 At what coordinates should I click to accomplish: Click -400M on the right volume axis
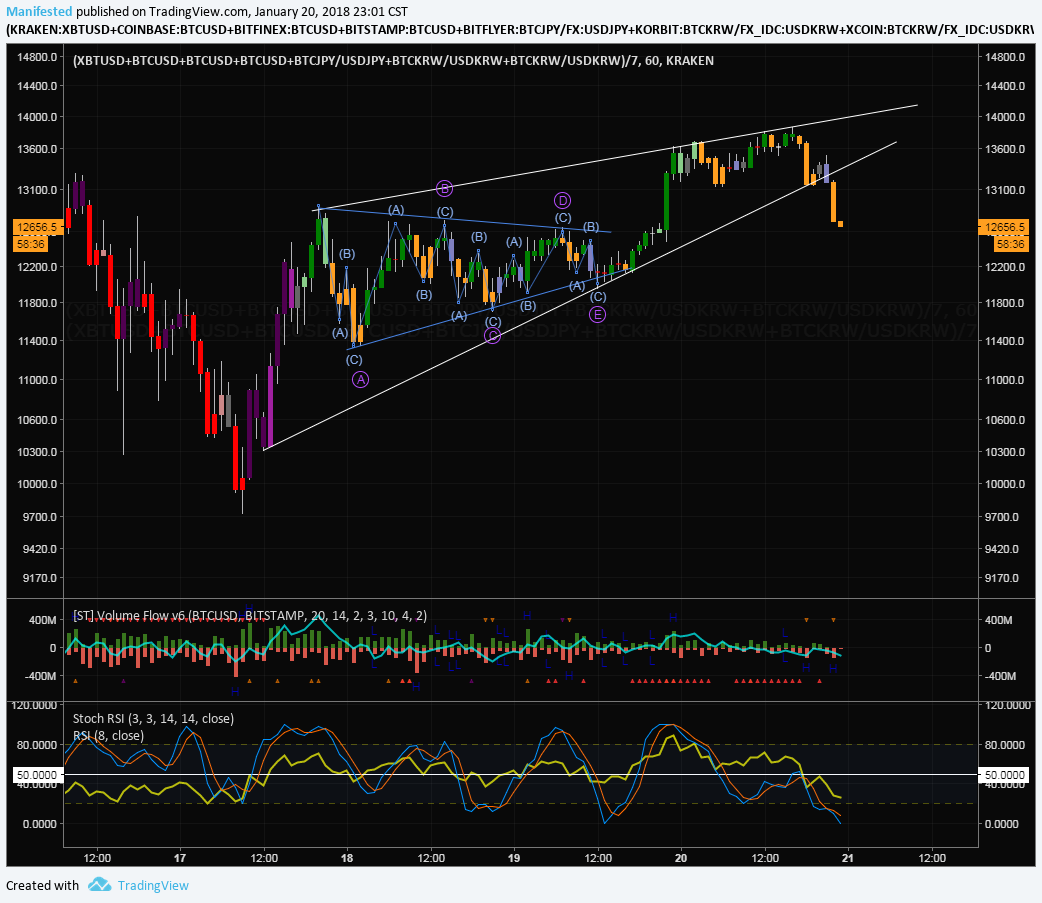point(999,676)
